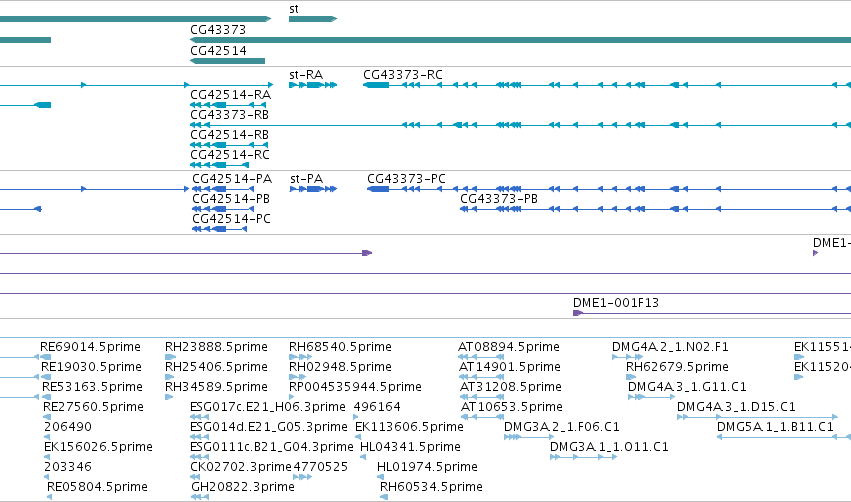
Task: Select the AT10653.5prime EST label
Action: point(512,407)
